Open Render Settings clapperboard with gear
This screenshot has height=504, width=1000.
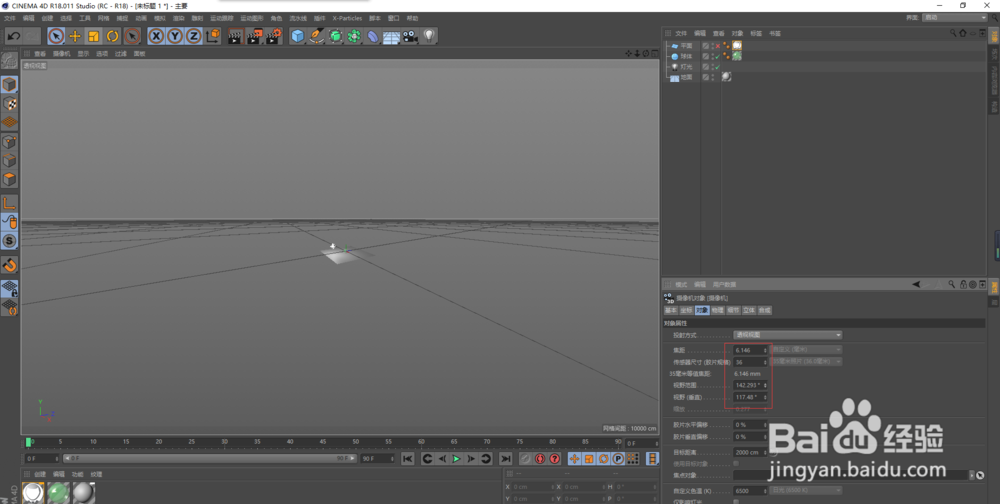click(x=274, y=36)
